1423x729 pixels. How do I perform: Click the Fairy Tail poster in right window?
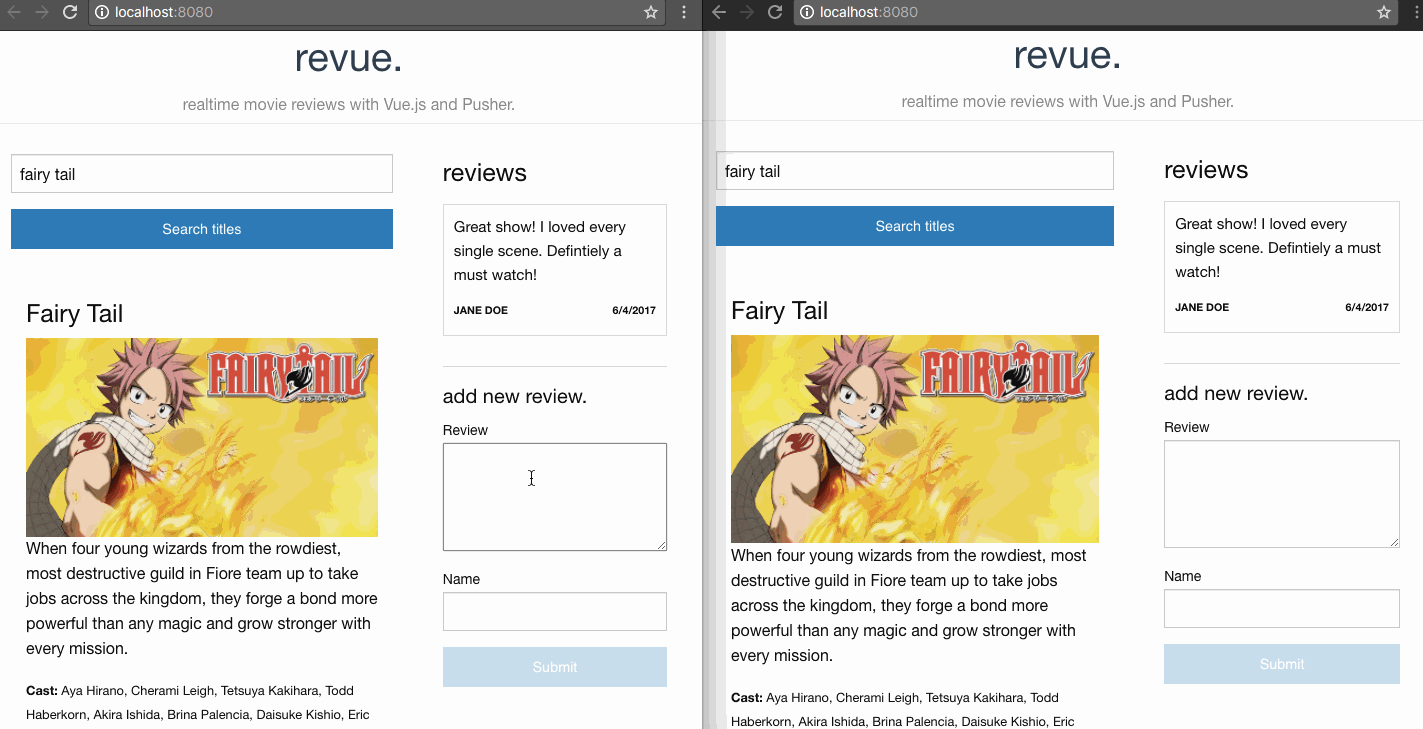pos(914,439)
